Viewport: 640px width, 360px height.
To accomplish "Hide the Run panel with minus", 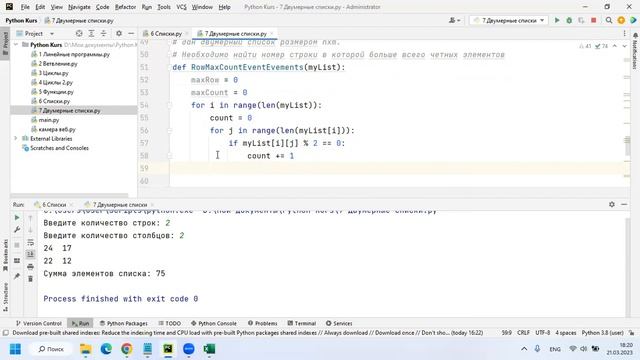I will (x=624, y=204).
